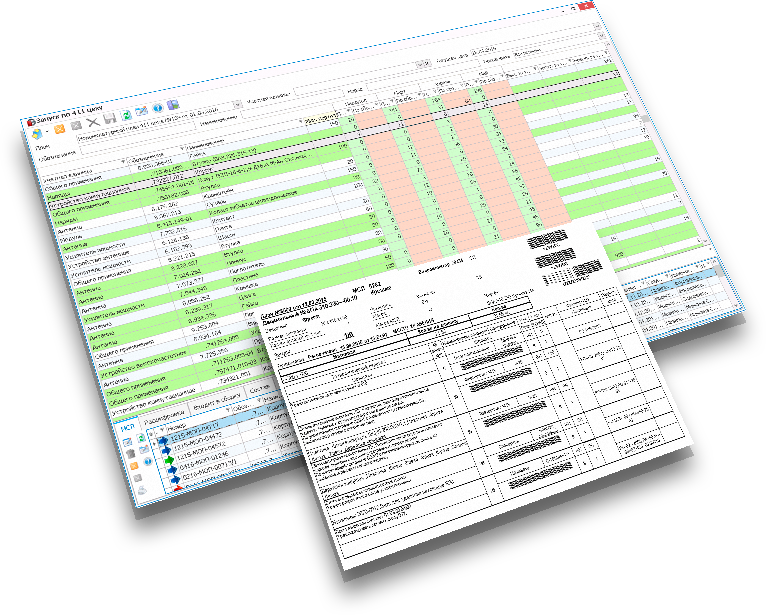Click the gray envelope toolbar icon
Image resolution: width=766 pixels, height=615 pixels.
pos(76,126)
